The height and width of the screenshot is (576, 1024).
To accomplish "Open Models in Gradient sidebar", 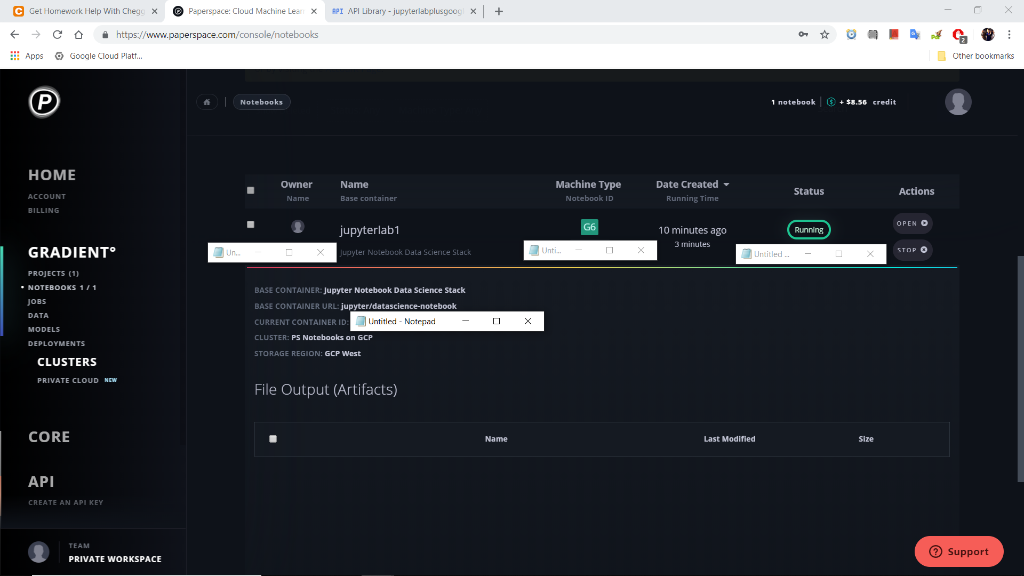I will 44,330.
